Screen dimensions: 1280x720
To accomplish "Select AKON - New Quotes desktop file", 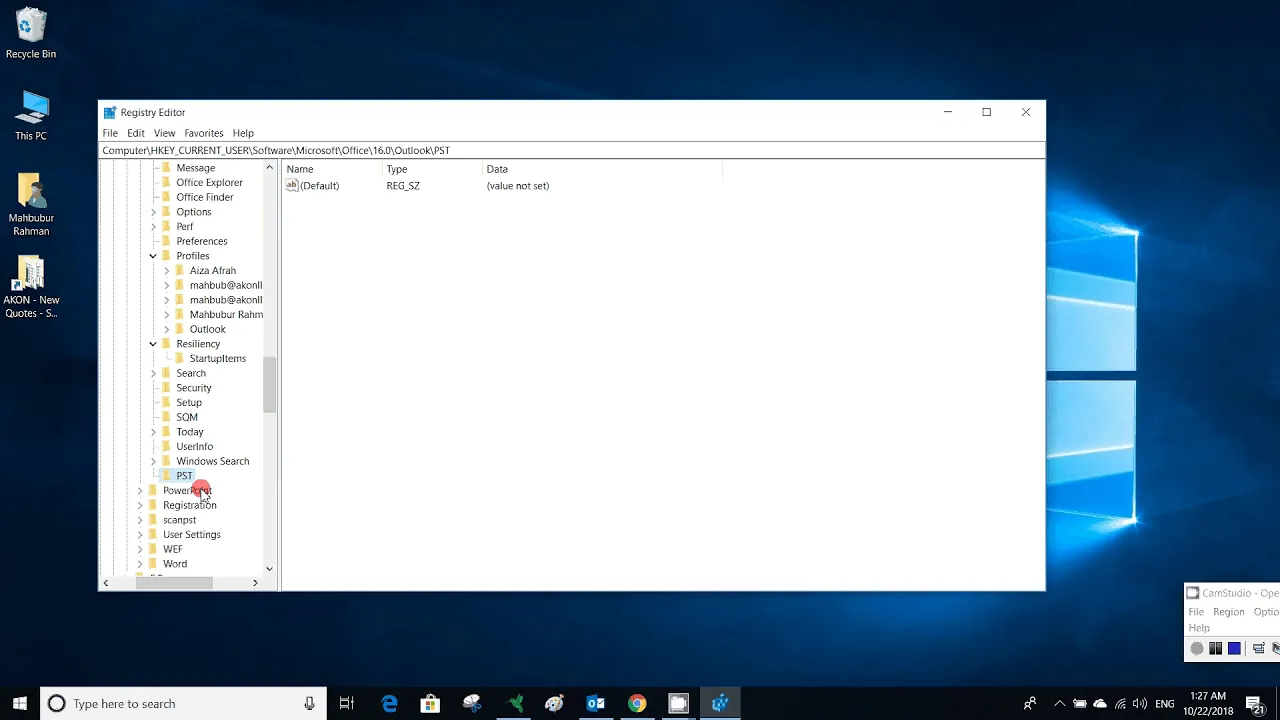I will pyautogui.click(x=31, y=287).
